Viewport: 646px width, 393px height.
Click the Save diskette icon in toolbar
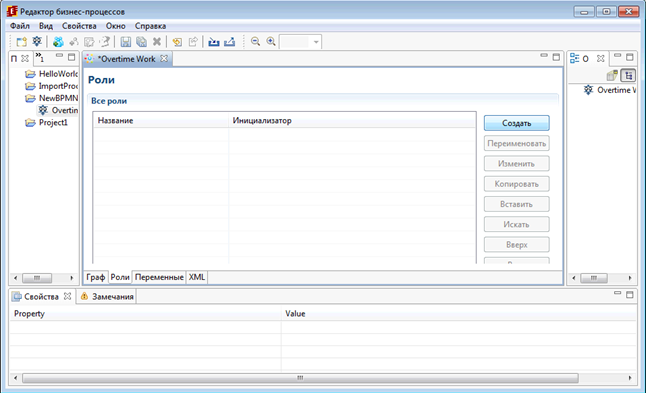coord(125,42)
